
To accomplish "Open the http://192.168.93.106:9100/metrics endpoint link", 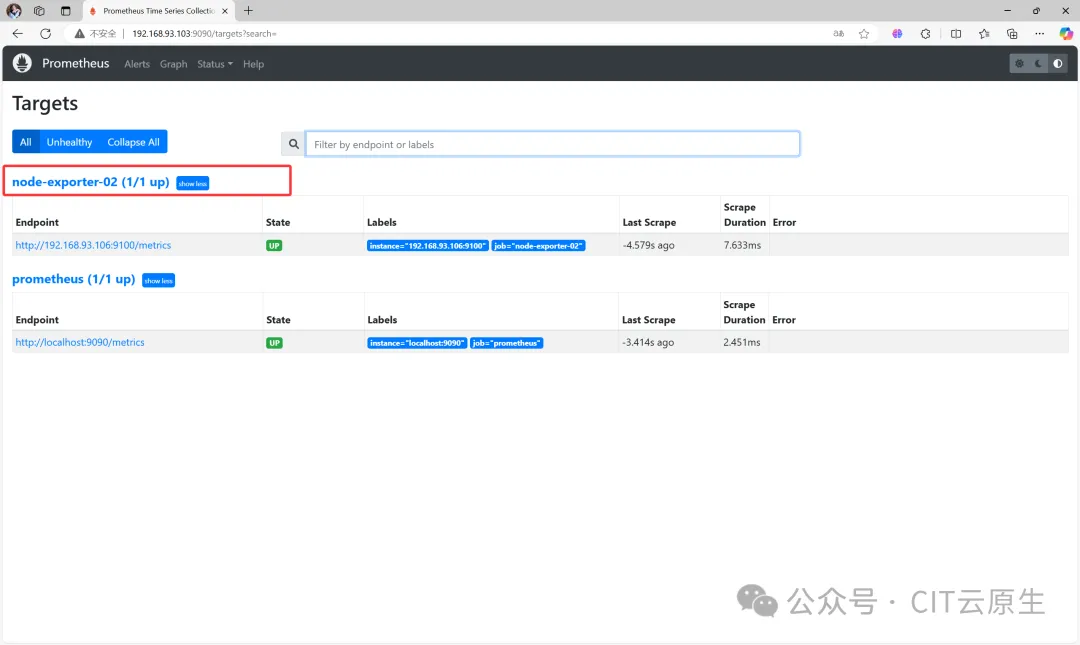I will tap(93, 245).
